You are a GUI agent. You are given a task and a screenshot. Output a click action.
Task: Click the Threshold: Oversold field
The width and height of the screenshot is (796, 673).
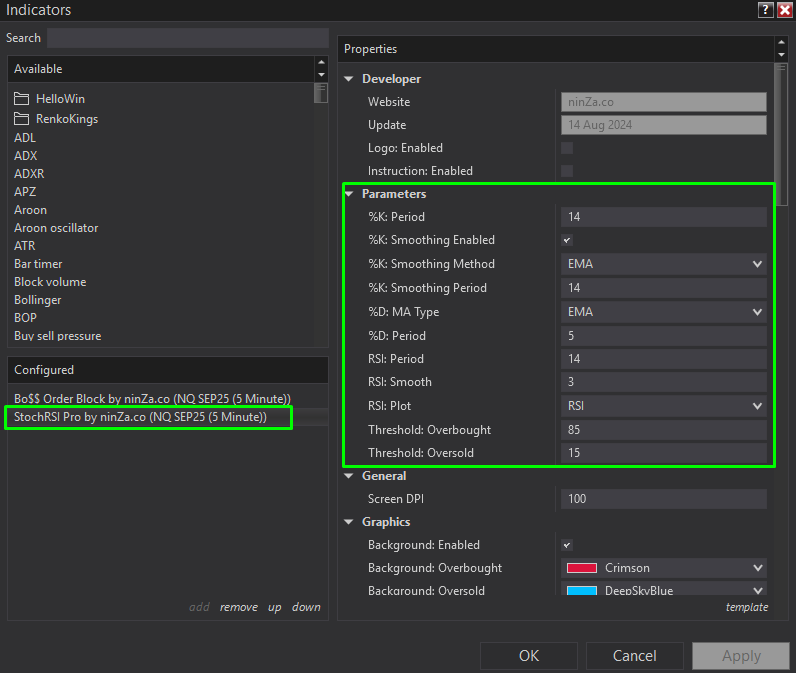click(664, 453)
